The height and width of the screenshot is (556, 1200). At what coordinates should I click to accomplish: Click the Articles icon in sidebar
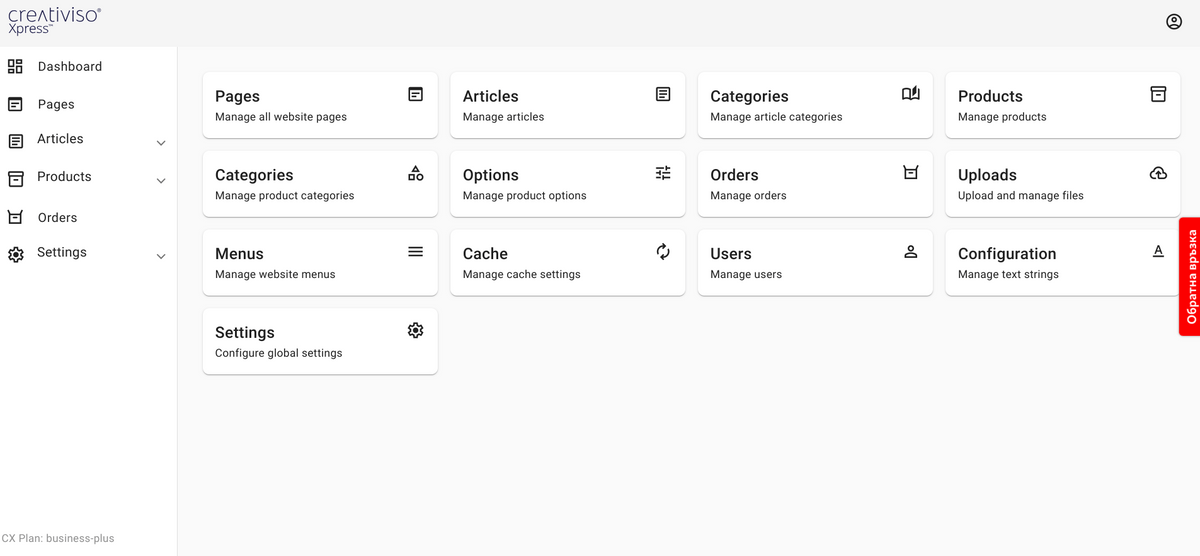pyautogui.click(x=15, y=141)
